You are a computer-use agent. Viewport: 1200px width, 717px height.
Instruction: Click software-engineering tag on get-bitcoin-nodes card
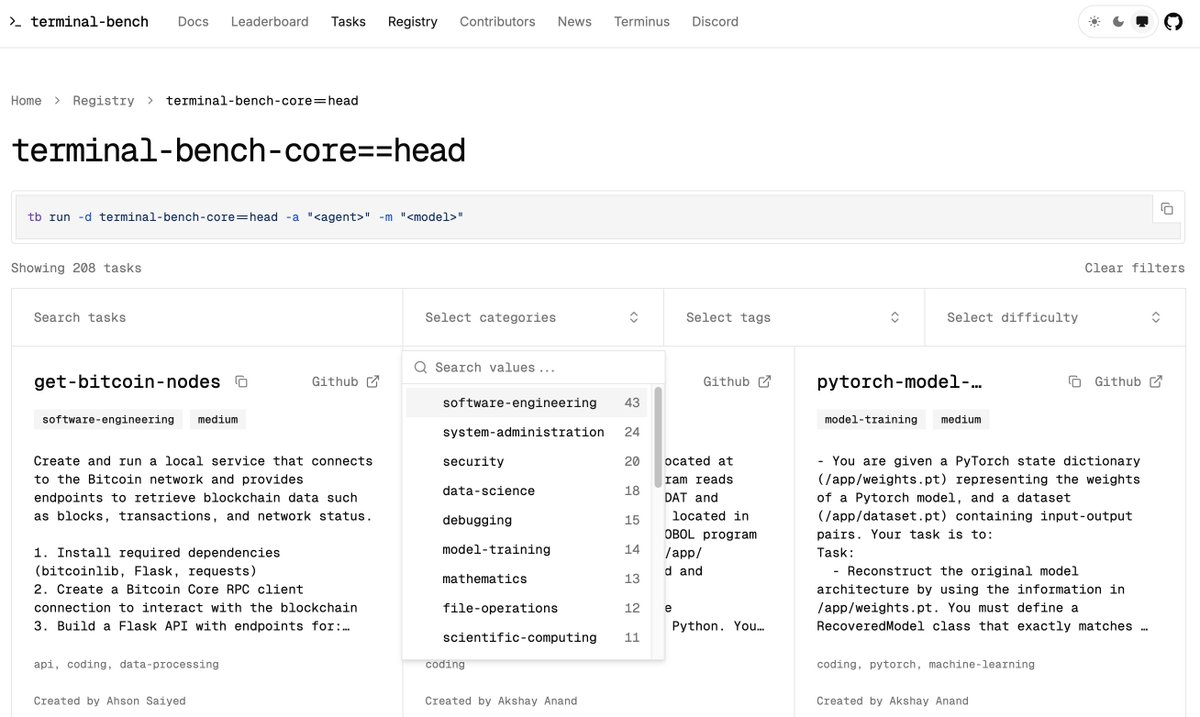point(108,420)
